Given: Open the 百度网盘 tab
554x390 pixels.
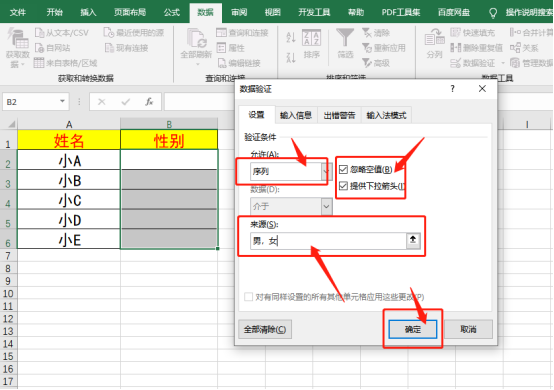Looking at the screenshot, I should click(x=454, y=12).
